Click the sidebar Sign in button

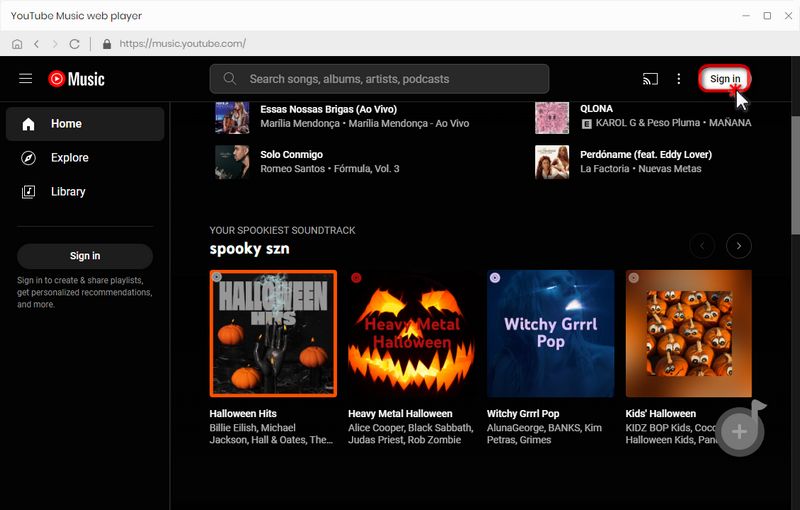[x=85, y=256]
